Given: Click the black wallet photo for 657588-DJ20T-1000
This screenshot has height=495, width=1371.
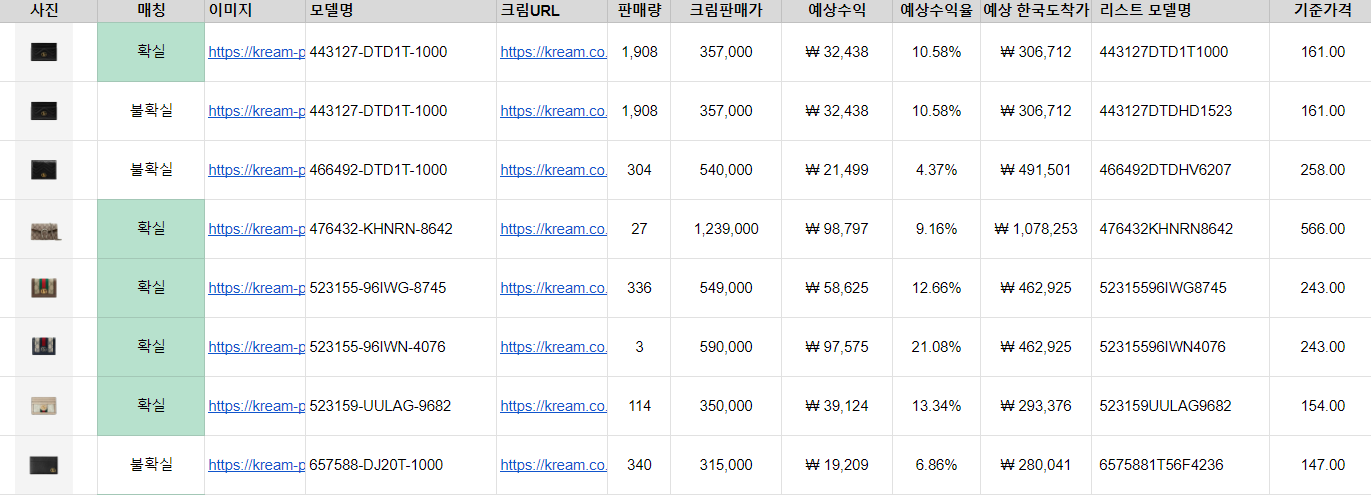Looking at the screenshot, I should pyautogui.click(x=44, y=465).
